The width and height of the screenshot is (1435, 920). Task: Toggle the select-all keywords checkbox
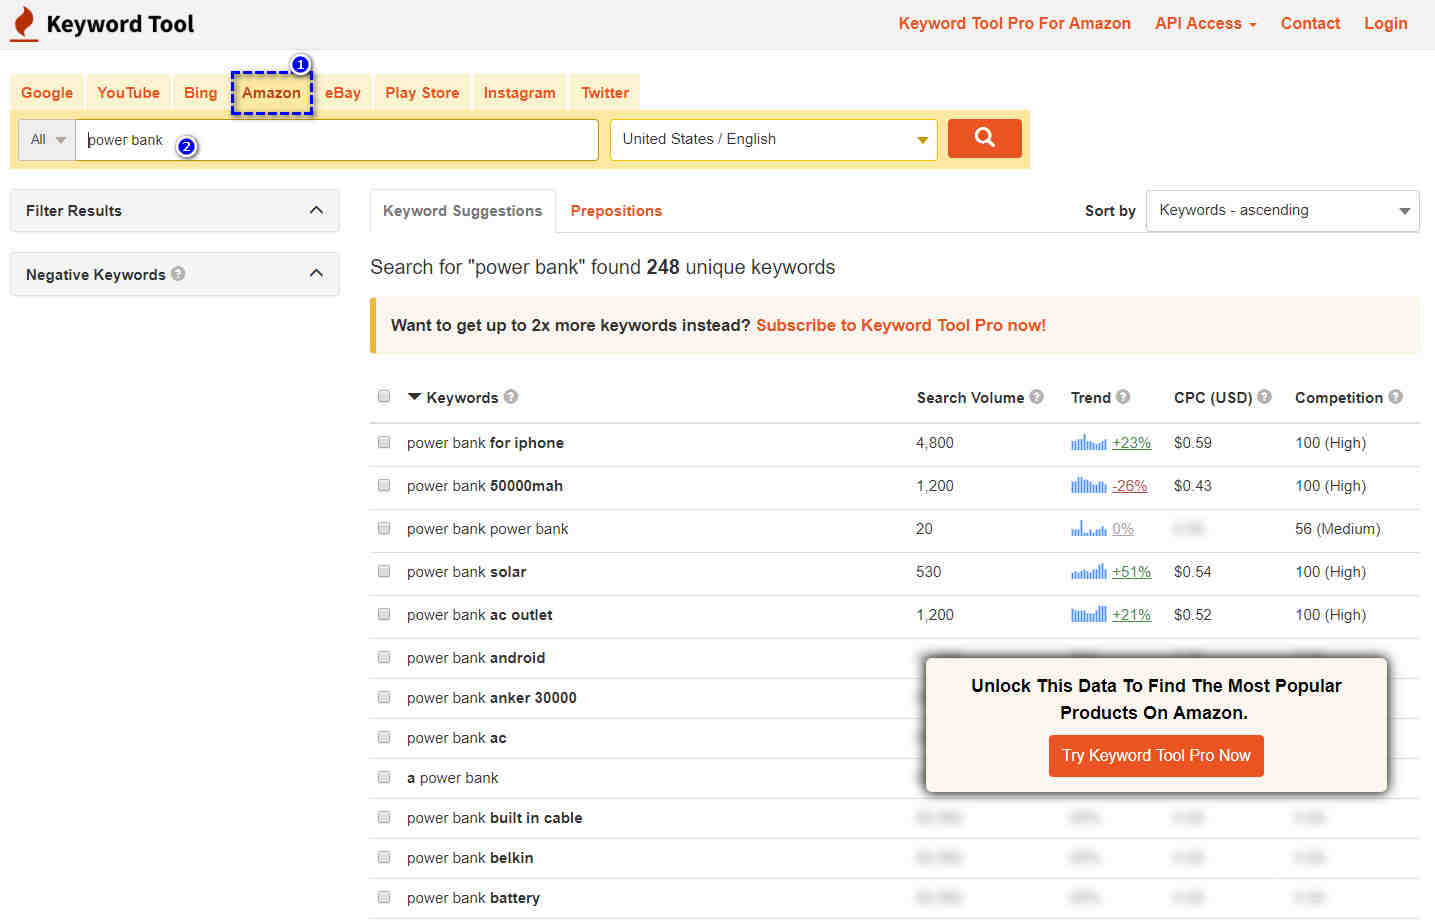pyautogui.click(x=384, y=396)
